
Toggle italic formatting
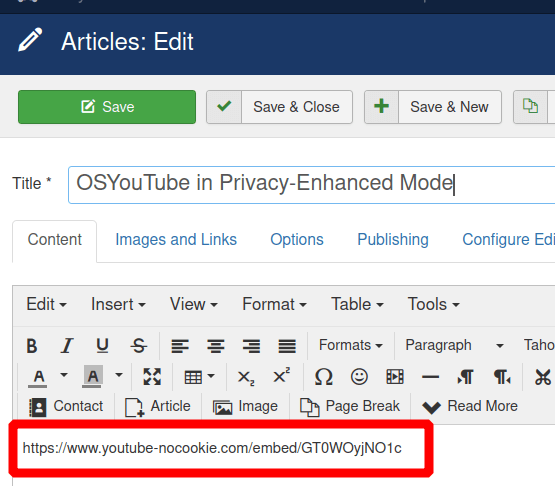click(x=67, y=345)
